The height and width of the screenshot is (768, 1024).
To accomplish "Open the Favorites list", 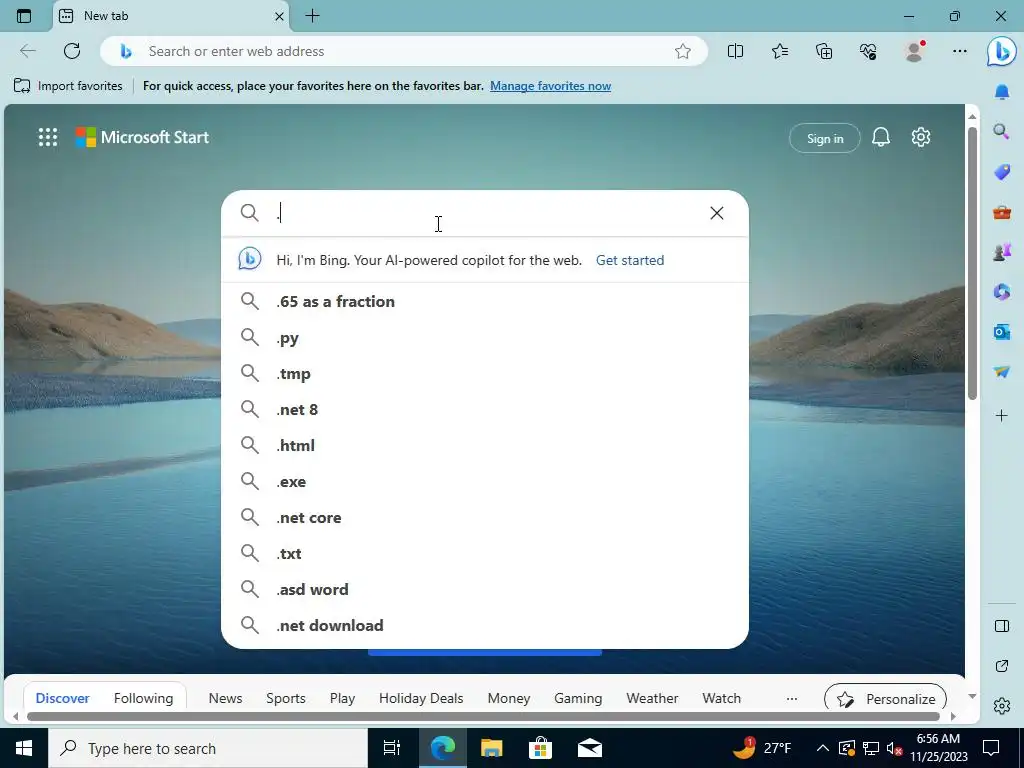I will [x=780, y=51].
